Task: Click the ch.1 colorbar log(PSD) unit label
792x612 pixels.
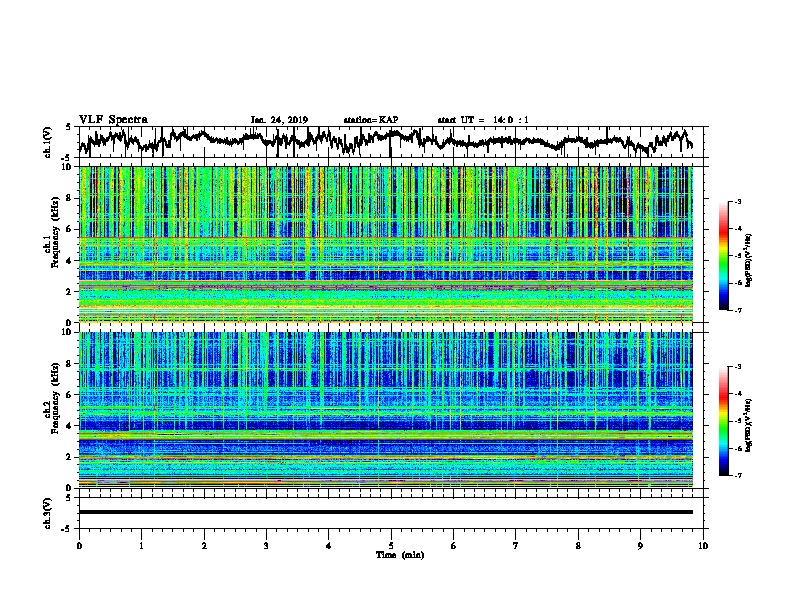Action: [749, 260]
